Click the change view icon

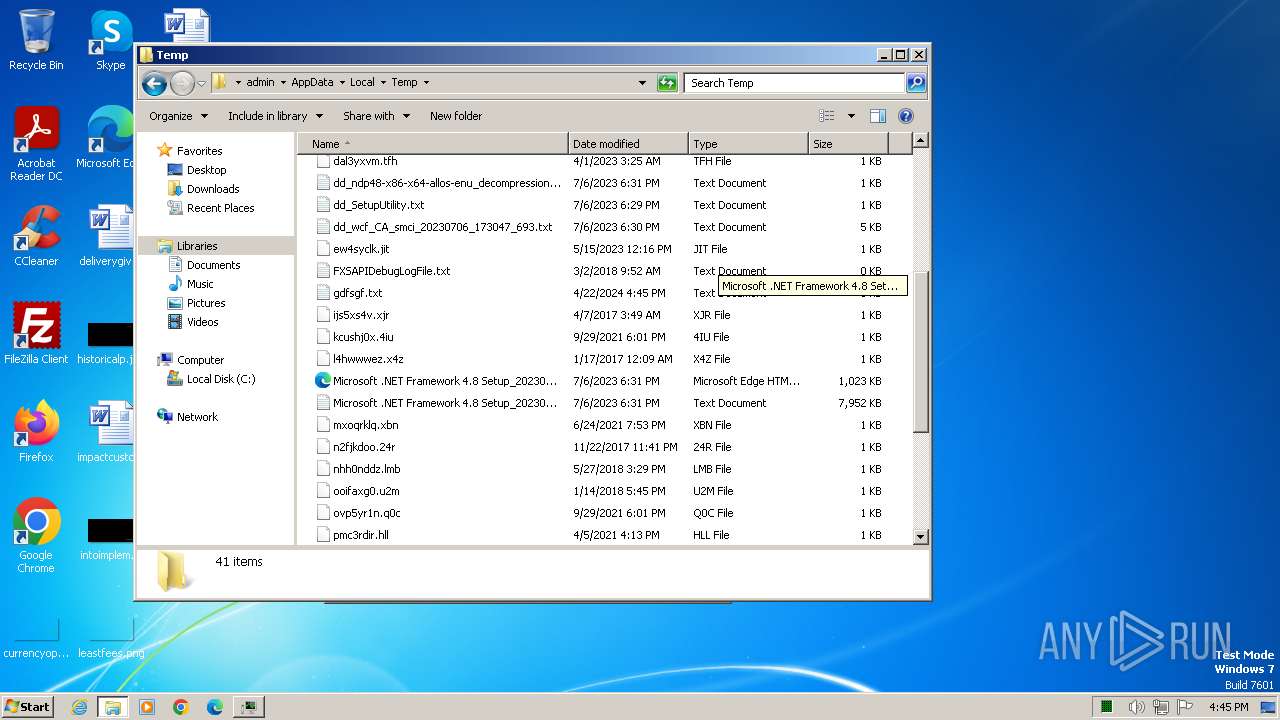tap(827, 116)
